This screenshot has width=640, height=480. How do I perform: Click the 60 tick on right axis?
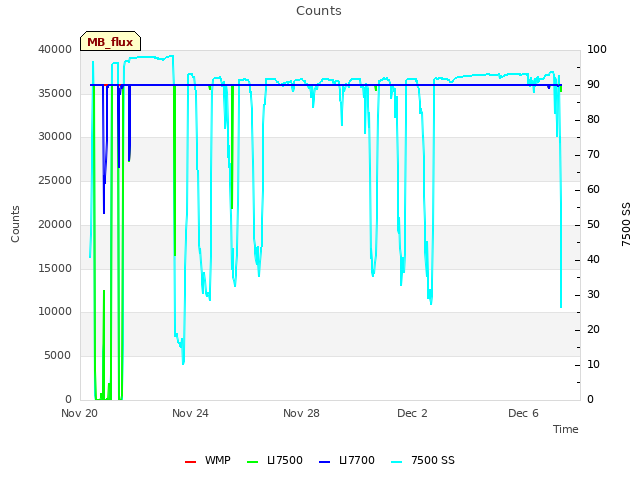coord(593,189)
